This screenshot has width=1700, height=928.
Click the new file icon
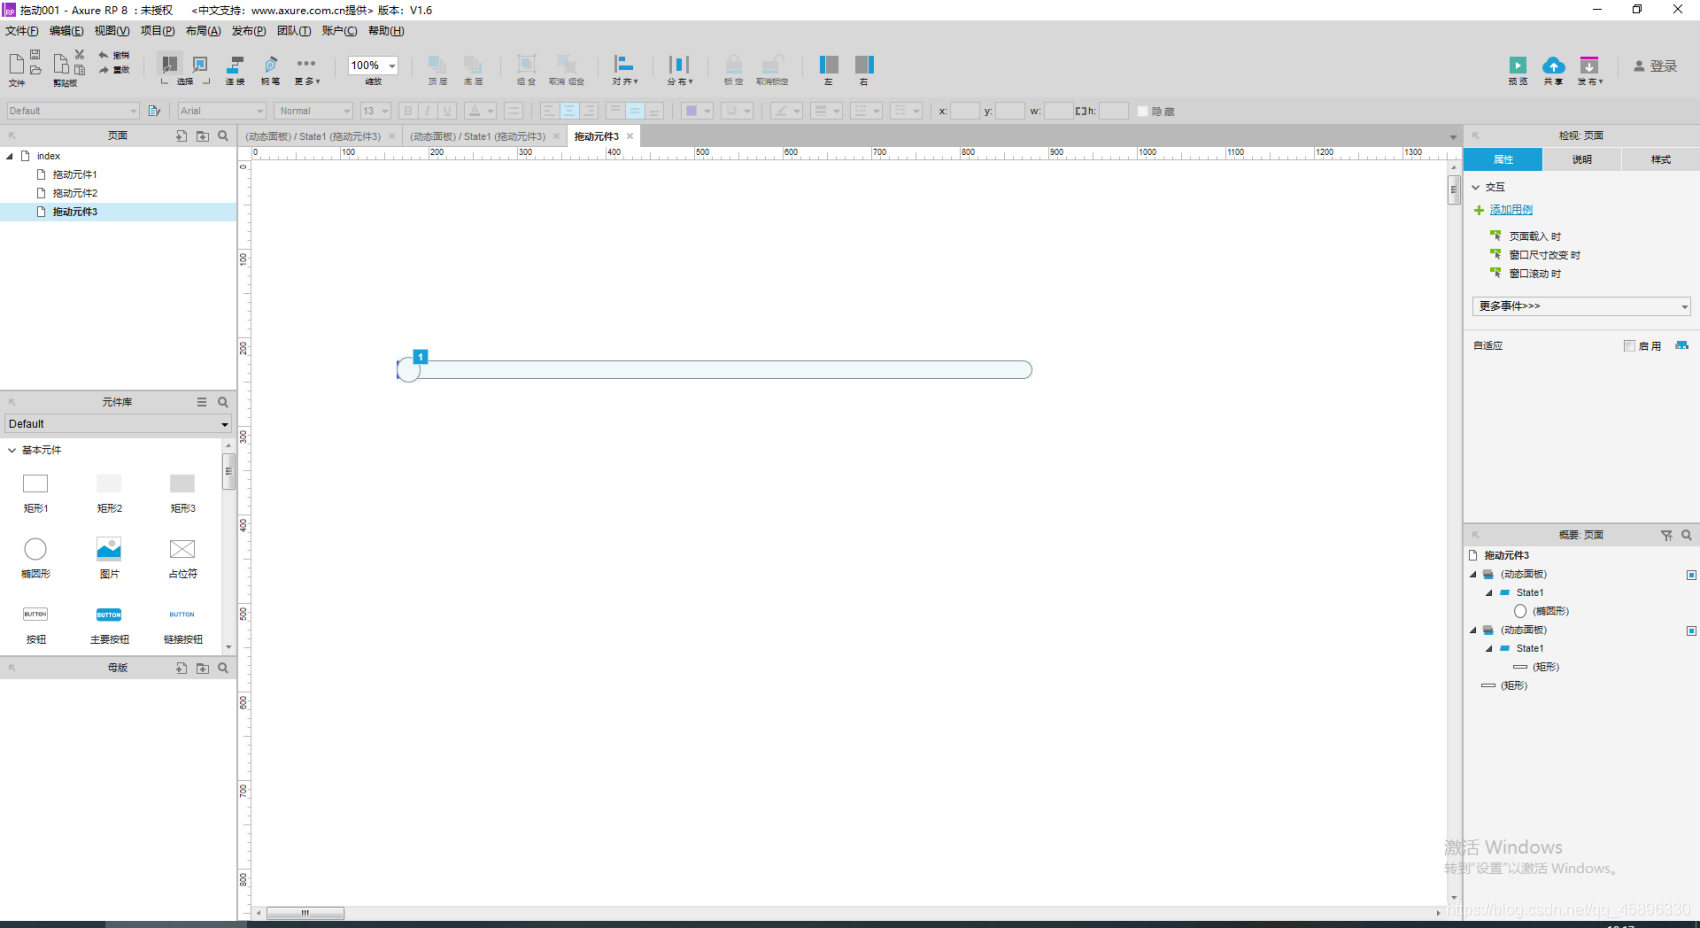[16, 64]
